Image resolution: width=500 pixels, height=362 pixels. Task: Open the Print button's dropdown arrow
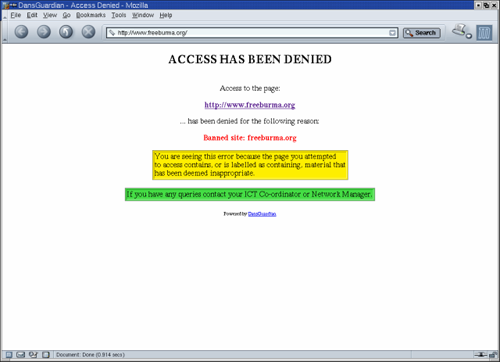pos(469,36)
